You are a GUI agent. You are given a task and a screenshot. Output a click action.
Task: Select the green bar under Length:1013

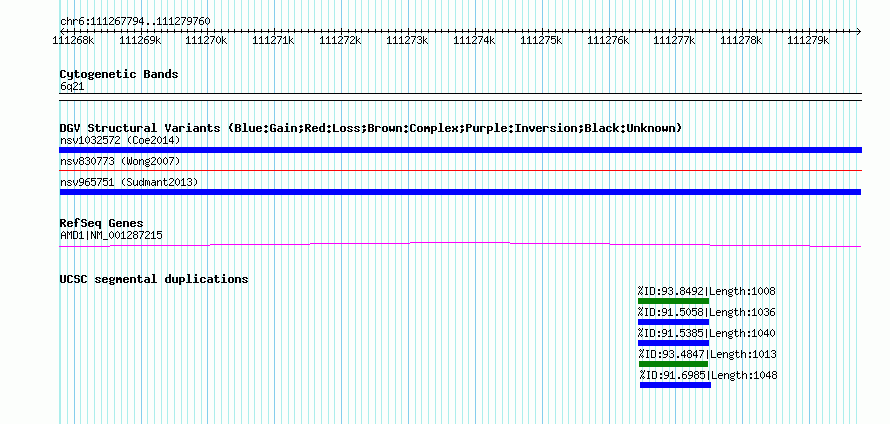click(673, 364)
